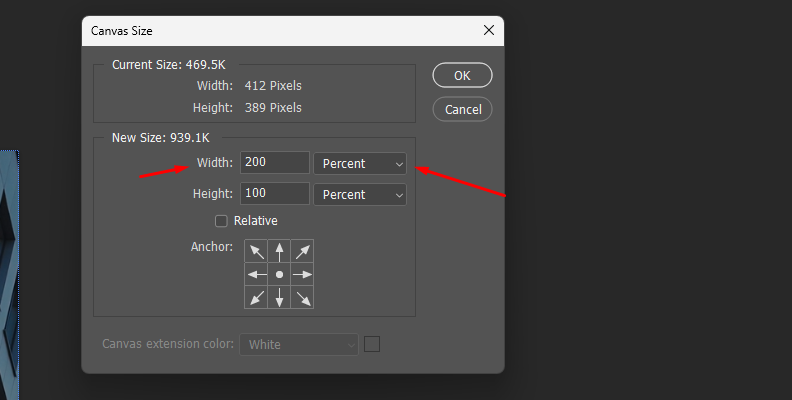The image size is (792, 400).
Task: Set anchor to top-center arrow
Action: (280, 251)
